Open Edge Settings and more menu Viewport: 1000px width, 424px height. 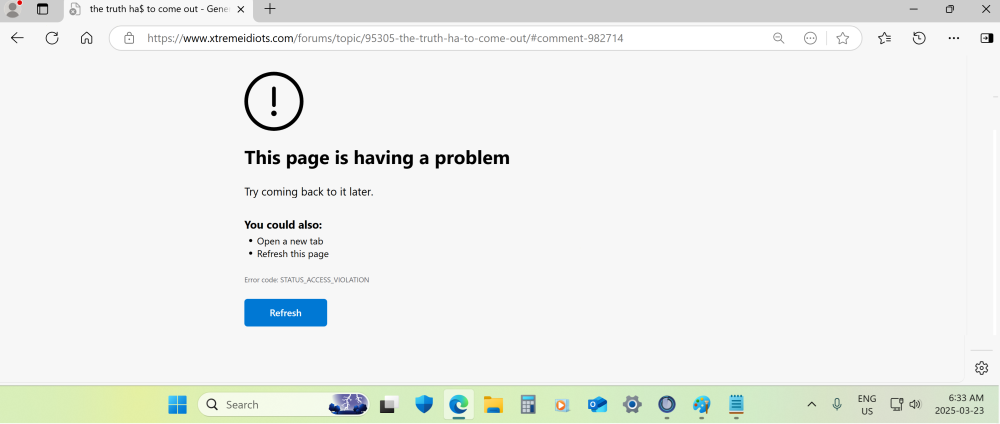click(x=955, y=38)
